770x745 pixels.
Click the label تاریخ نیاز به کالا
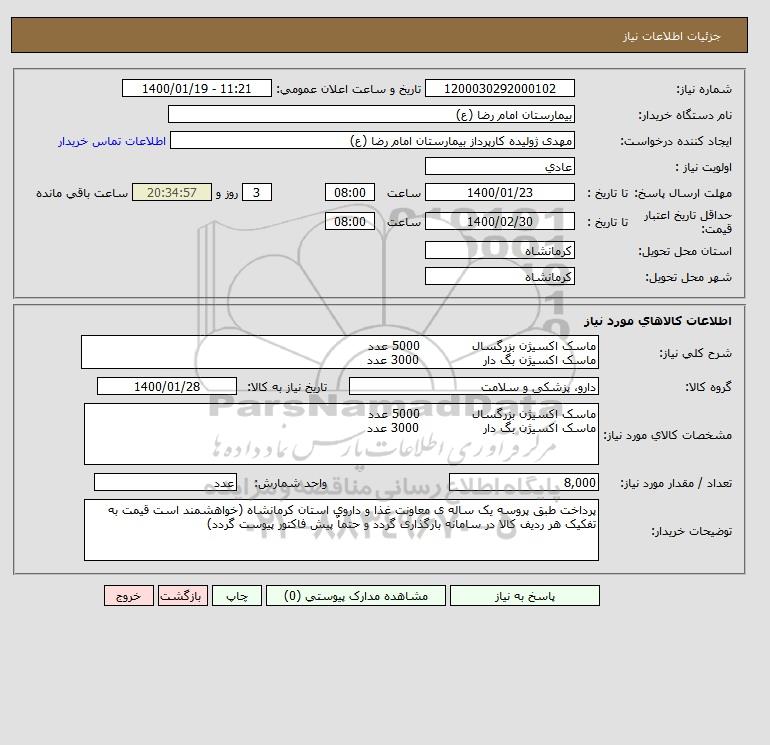coord(287,387)
